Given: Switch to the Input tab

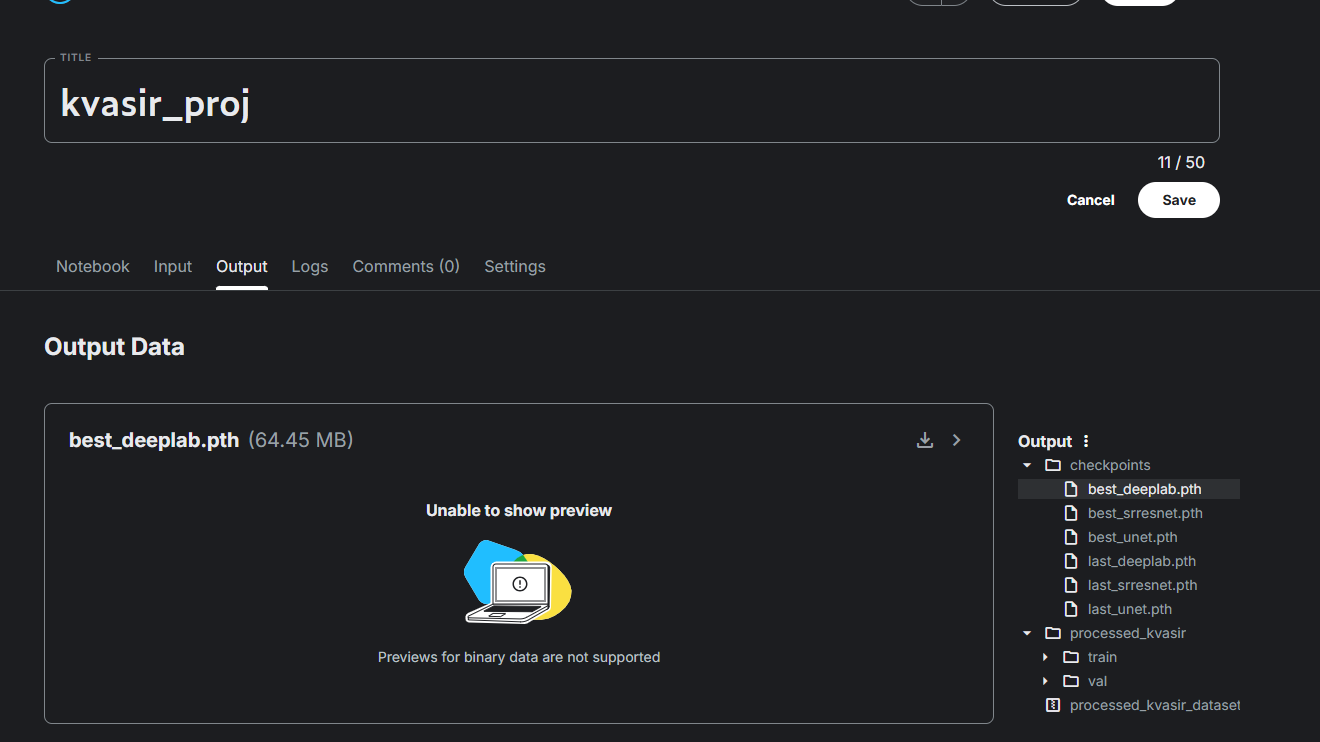Looking at the screenshot, I should pos(173,266).
